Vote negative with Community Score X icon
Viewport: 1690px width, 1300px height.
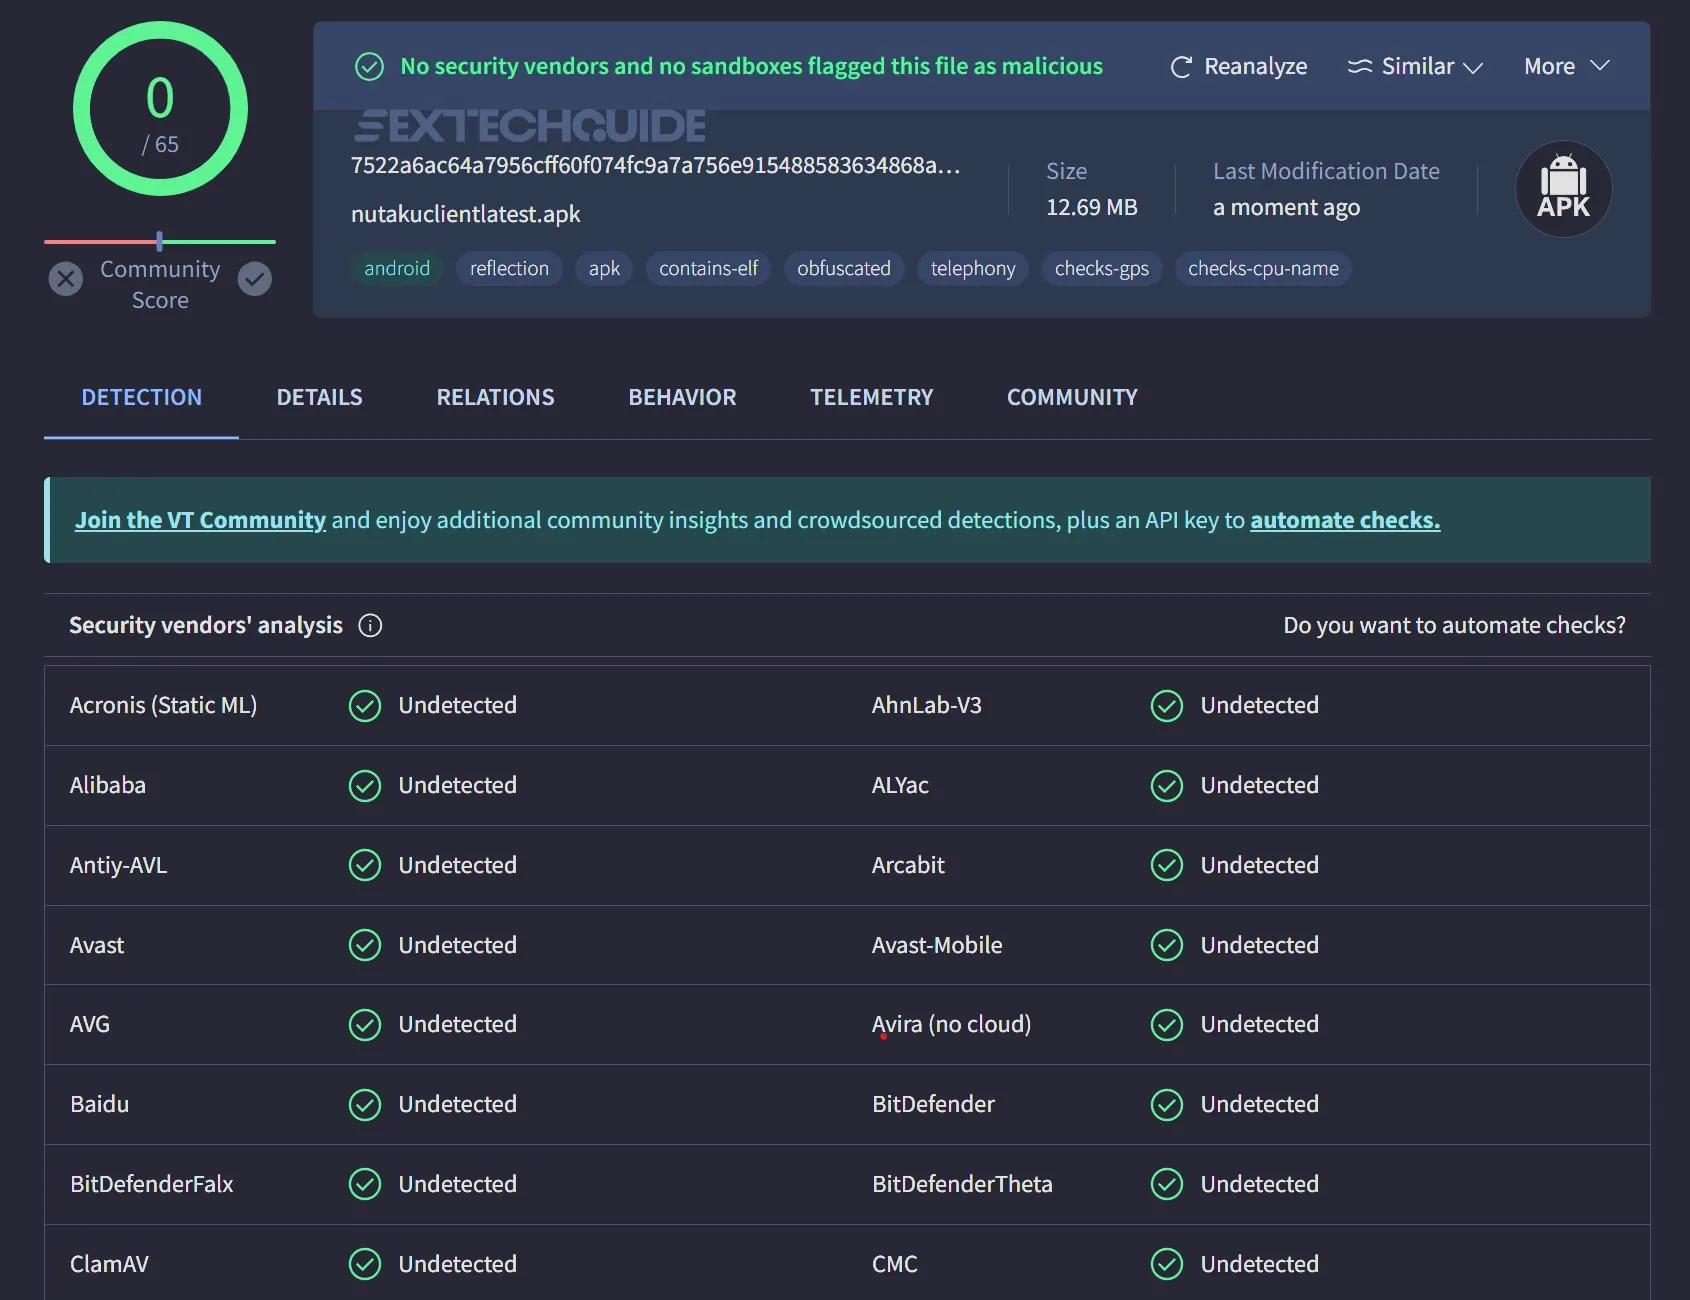pyautogui.click(x=66, y=278)
